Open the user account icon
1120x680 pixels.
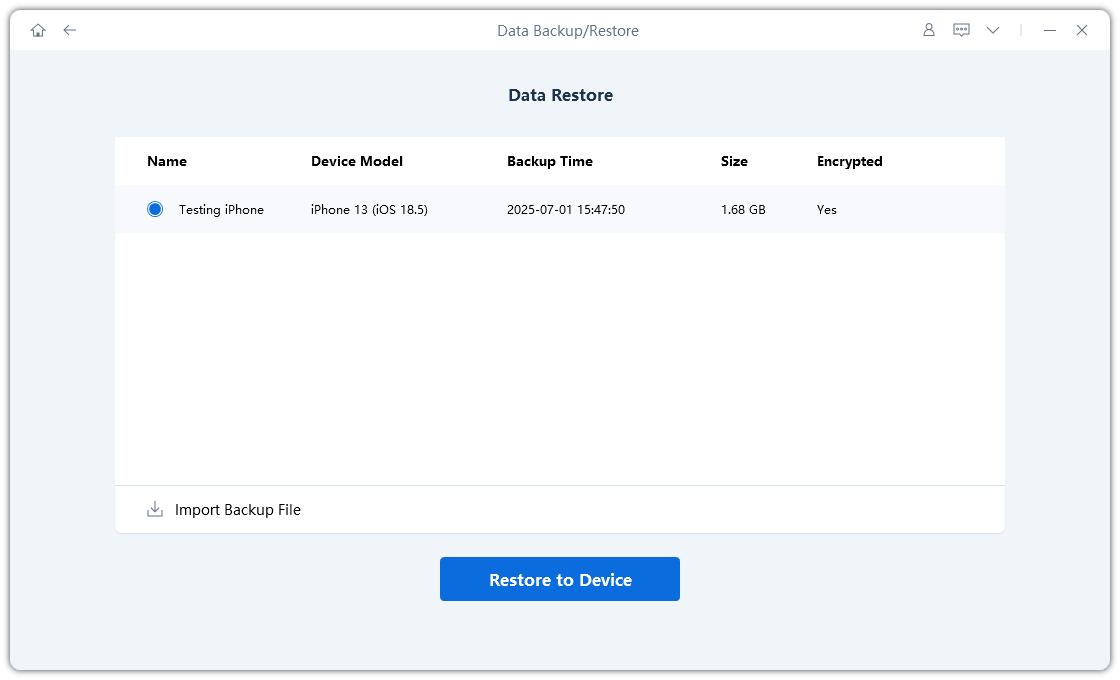tap(928, 31)
